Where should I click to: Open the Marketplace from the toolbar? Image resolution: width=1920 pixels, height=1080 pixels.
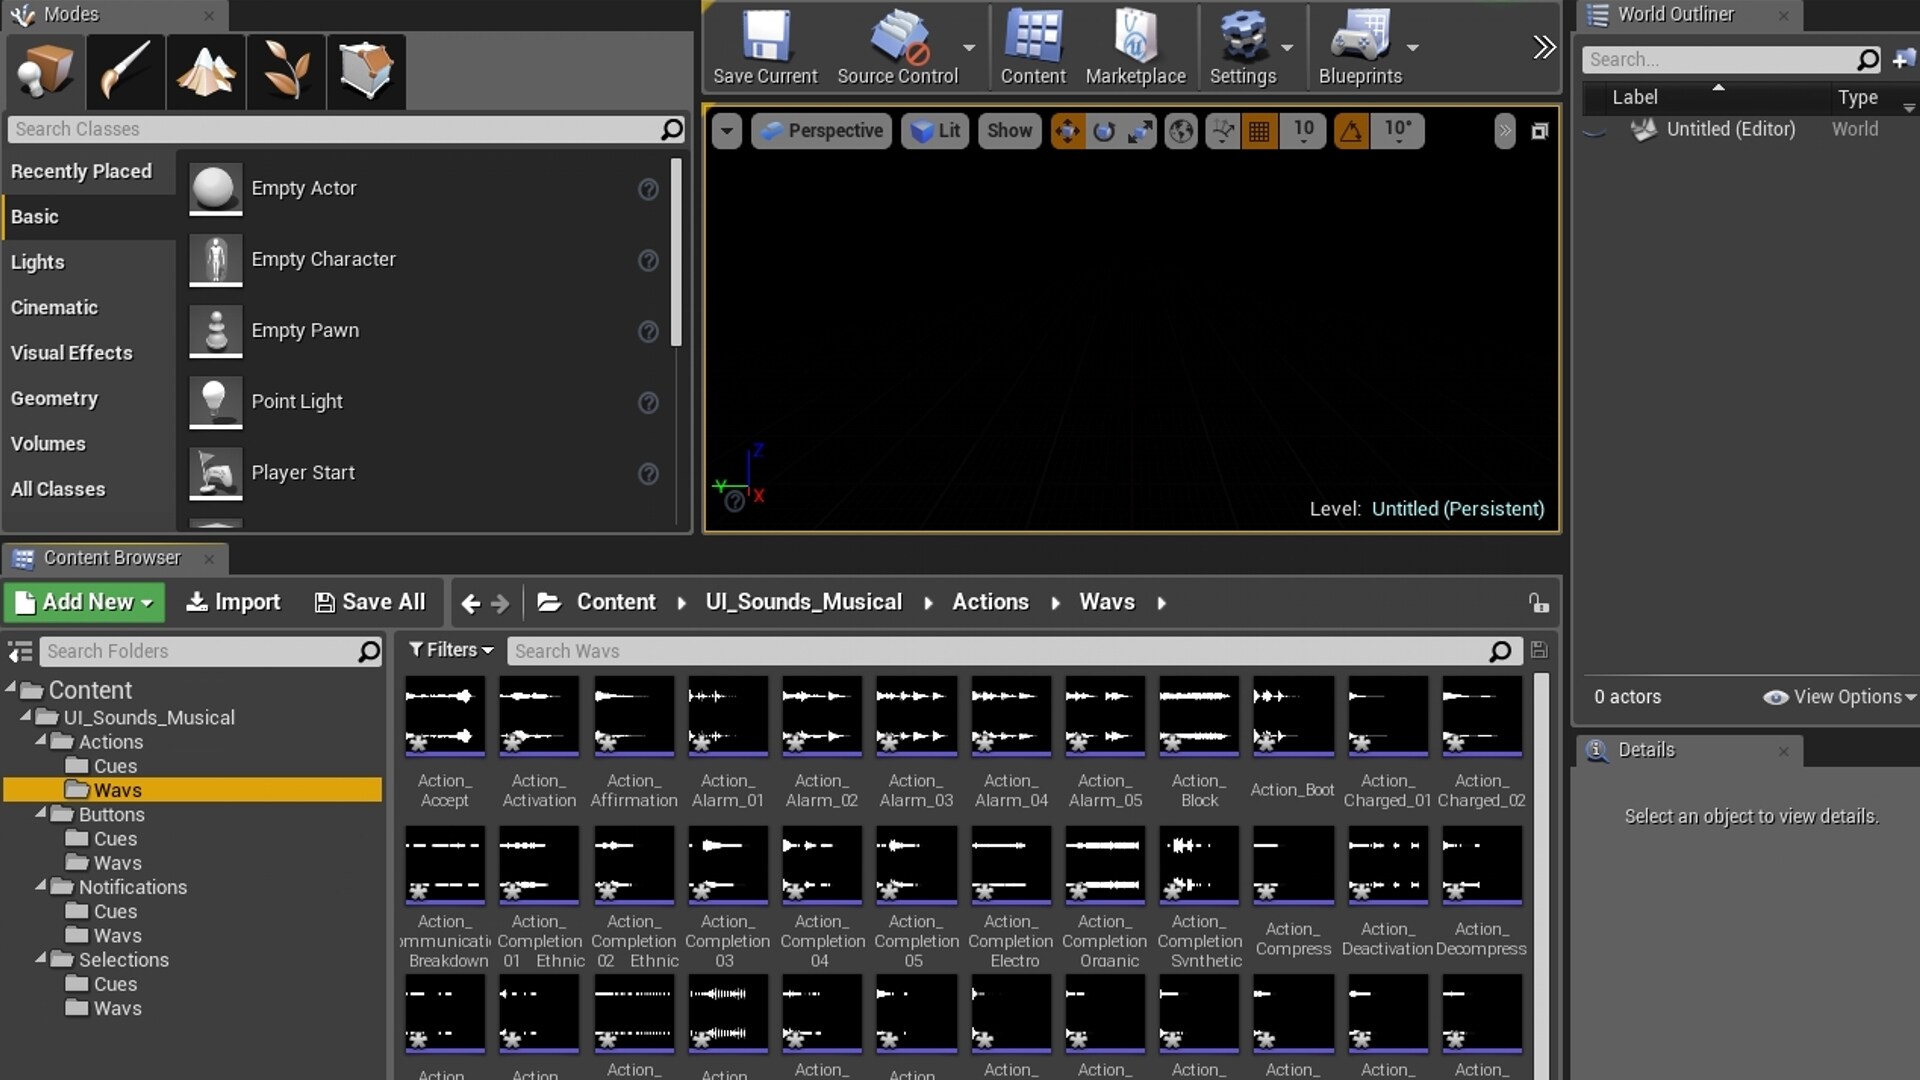1135,47
